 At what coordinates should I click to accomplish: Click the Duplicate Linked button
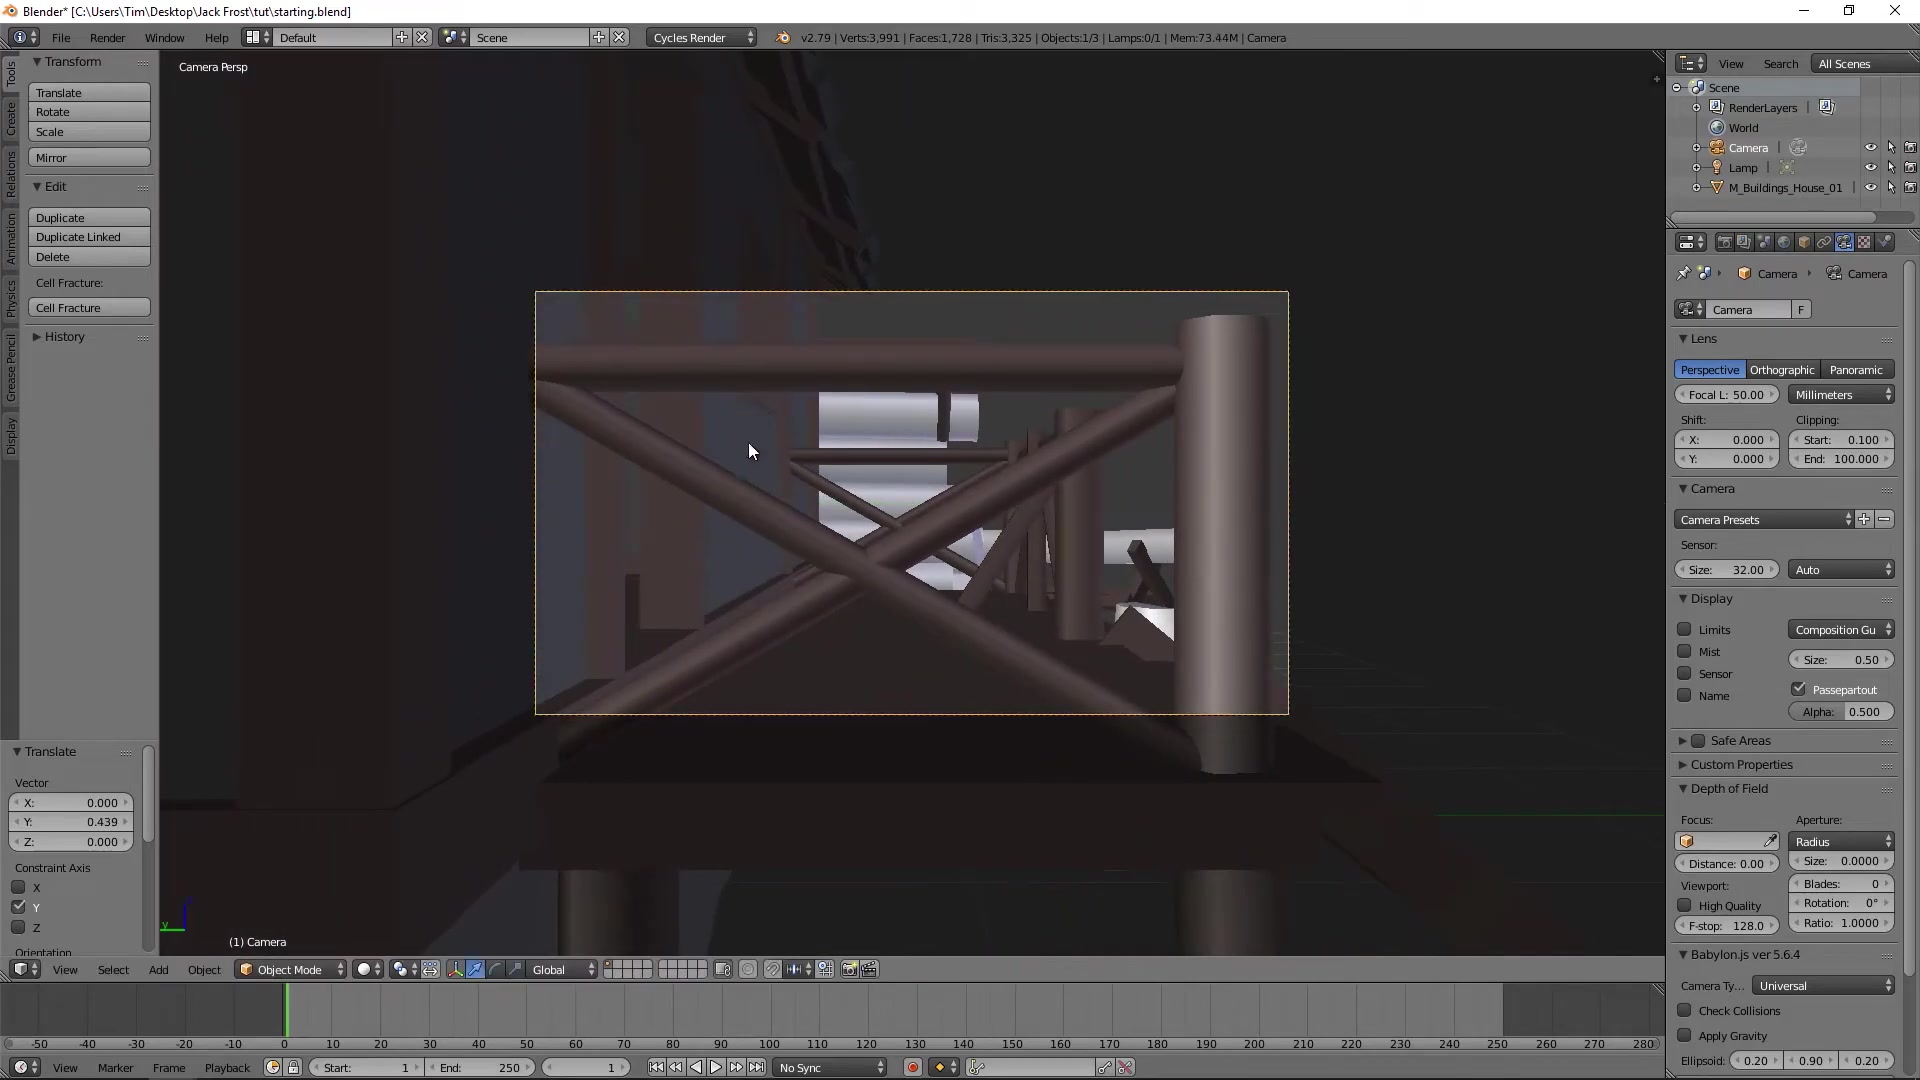[x=89, y=237]
